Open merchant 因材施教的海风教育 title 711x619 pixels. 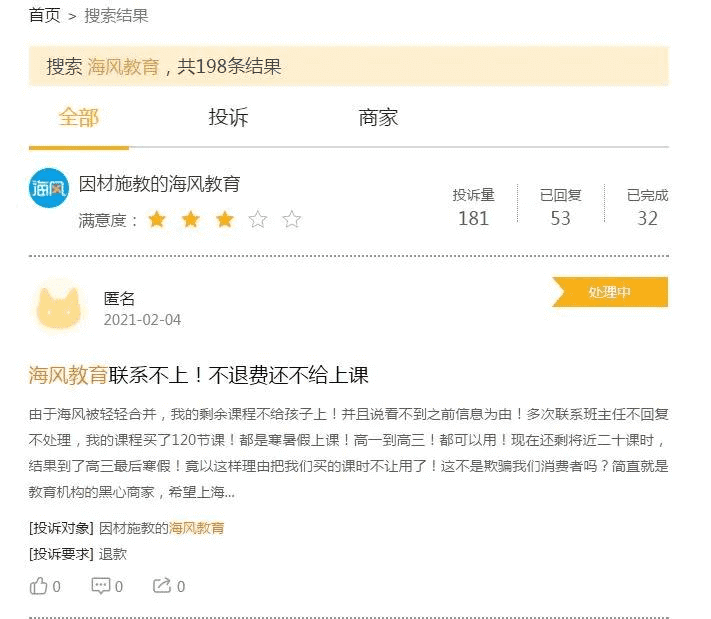[x=159, y=184]
